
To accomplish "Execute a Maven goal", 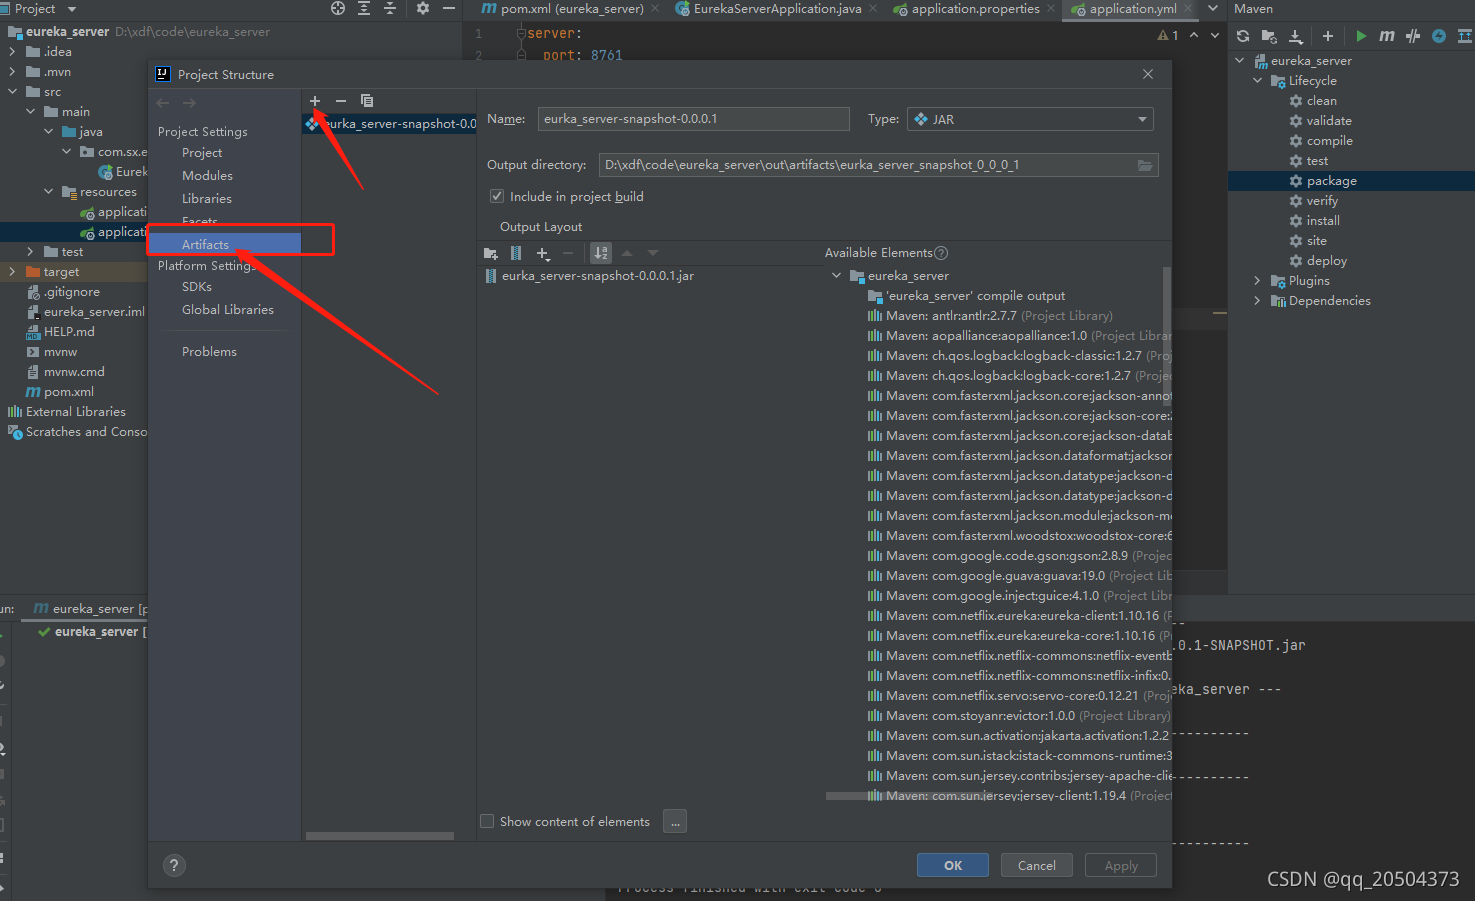I will click(1387, 36).
